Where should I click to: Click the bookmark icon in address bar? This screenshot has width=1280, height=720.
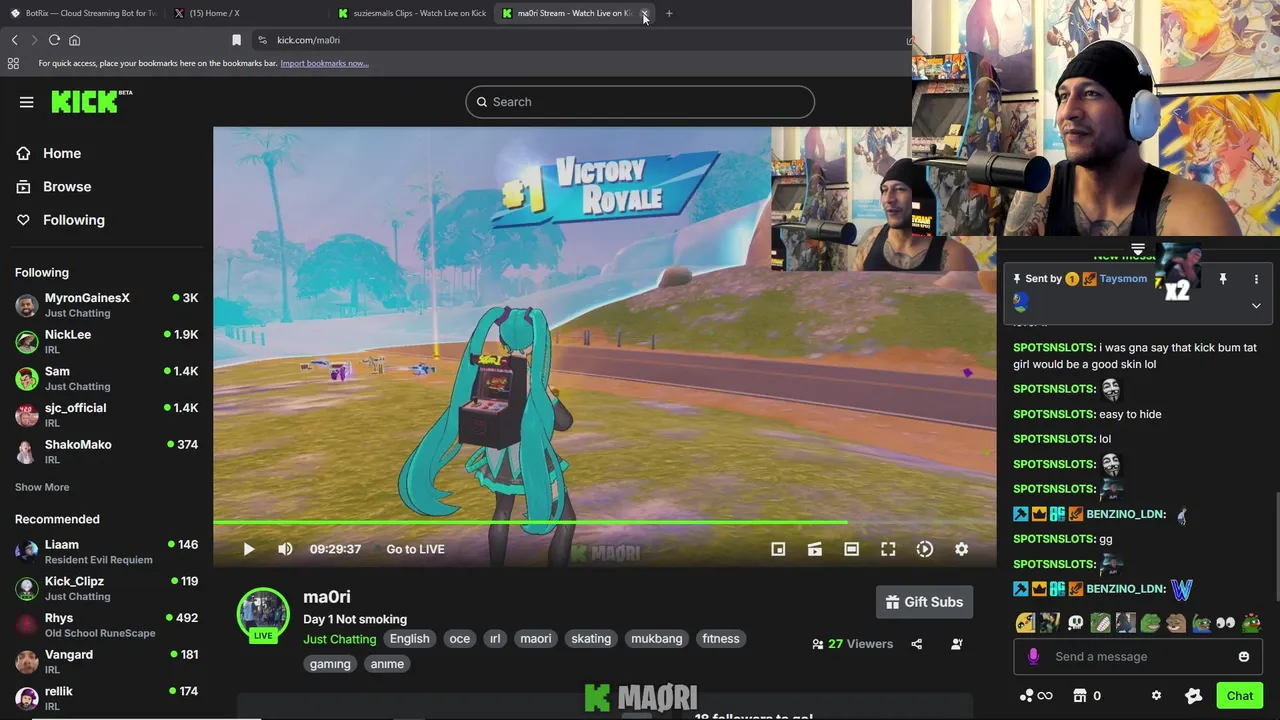click(236, 40)
